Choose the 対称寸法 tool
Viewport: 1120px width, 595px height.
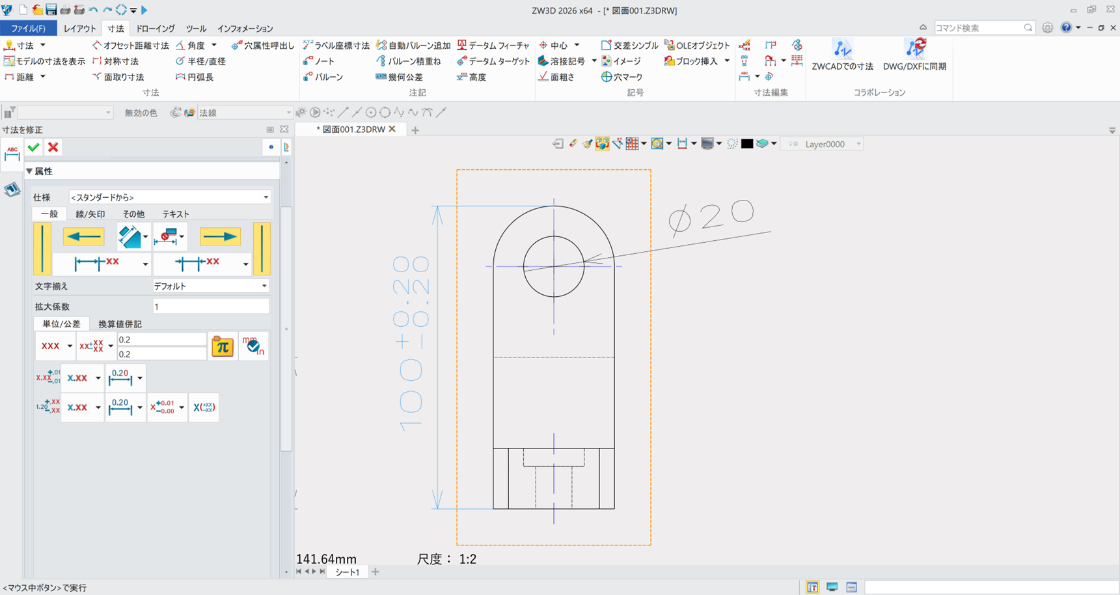(x=115, y=61)
